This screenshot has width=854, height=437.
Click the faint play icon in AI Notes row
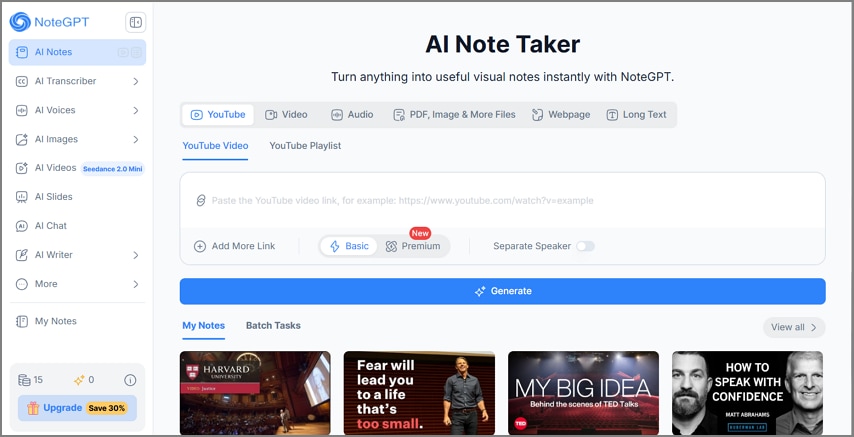[123, 52]
